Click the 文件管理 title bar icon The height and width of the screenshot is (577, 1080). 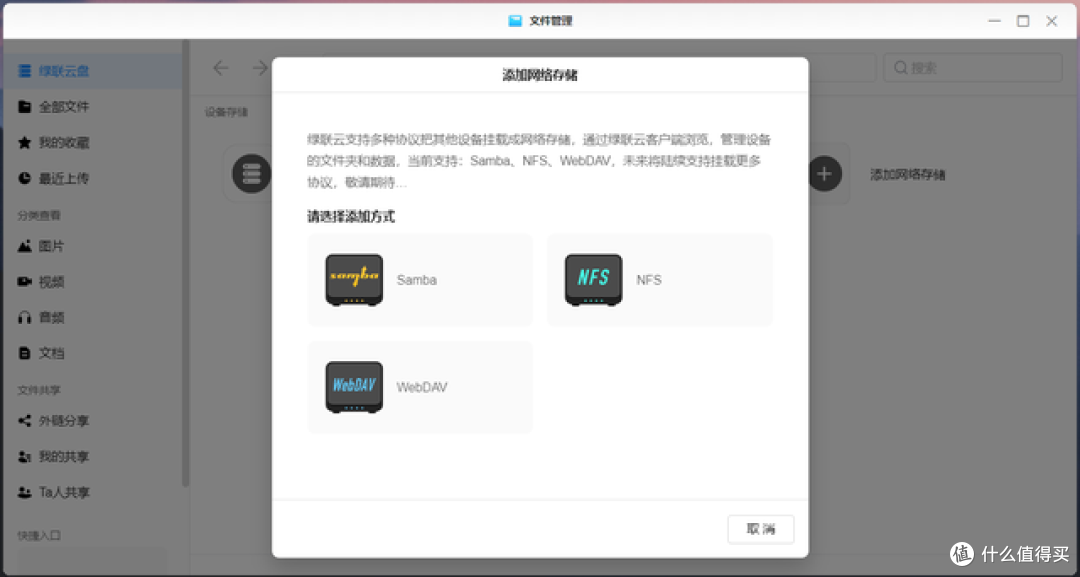pos(515,21)
